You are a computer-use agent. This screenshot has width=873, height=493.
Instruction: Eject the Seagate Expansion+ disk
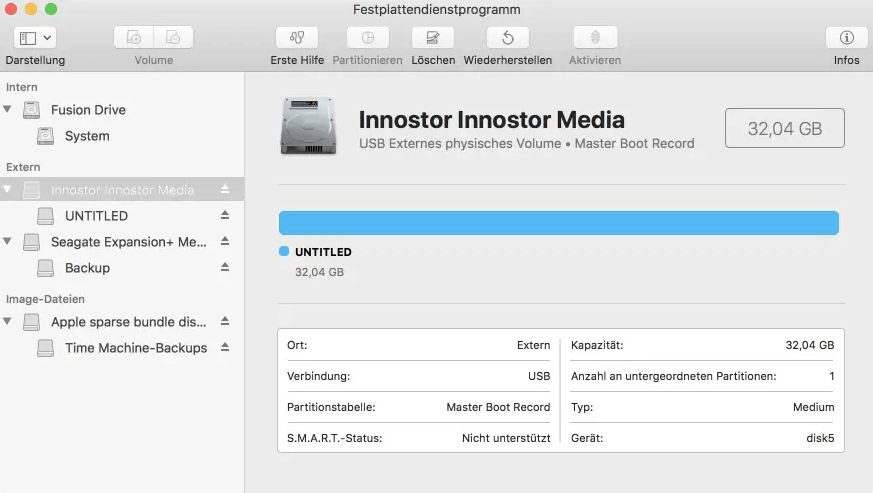225,241
